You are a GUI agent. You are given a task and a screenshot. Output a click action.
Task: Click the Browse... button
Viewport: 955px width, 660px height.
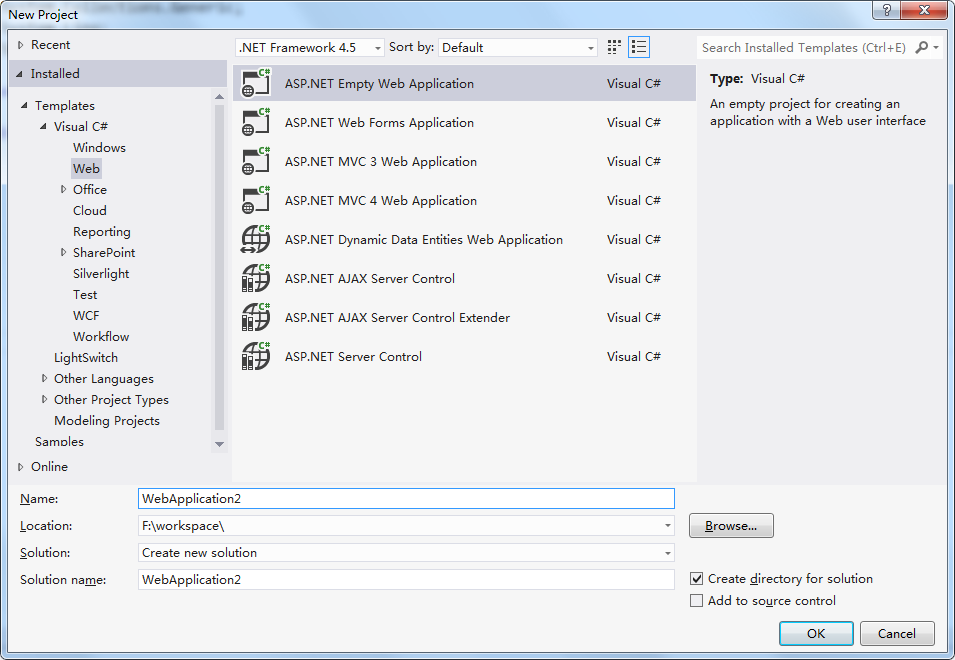(x=731, y=525)
